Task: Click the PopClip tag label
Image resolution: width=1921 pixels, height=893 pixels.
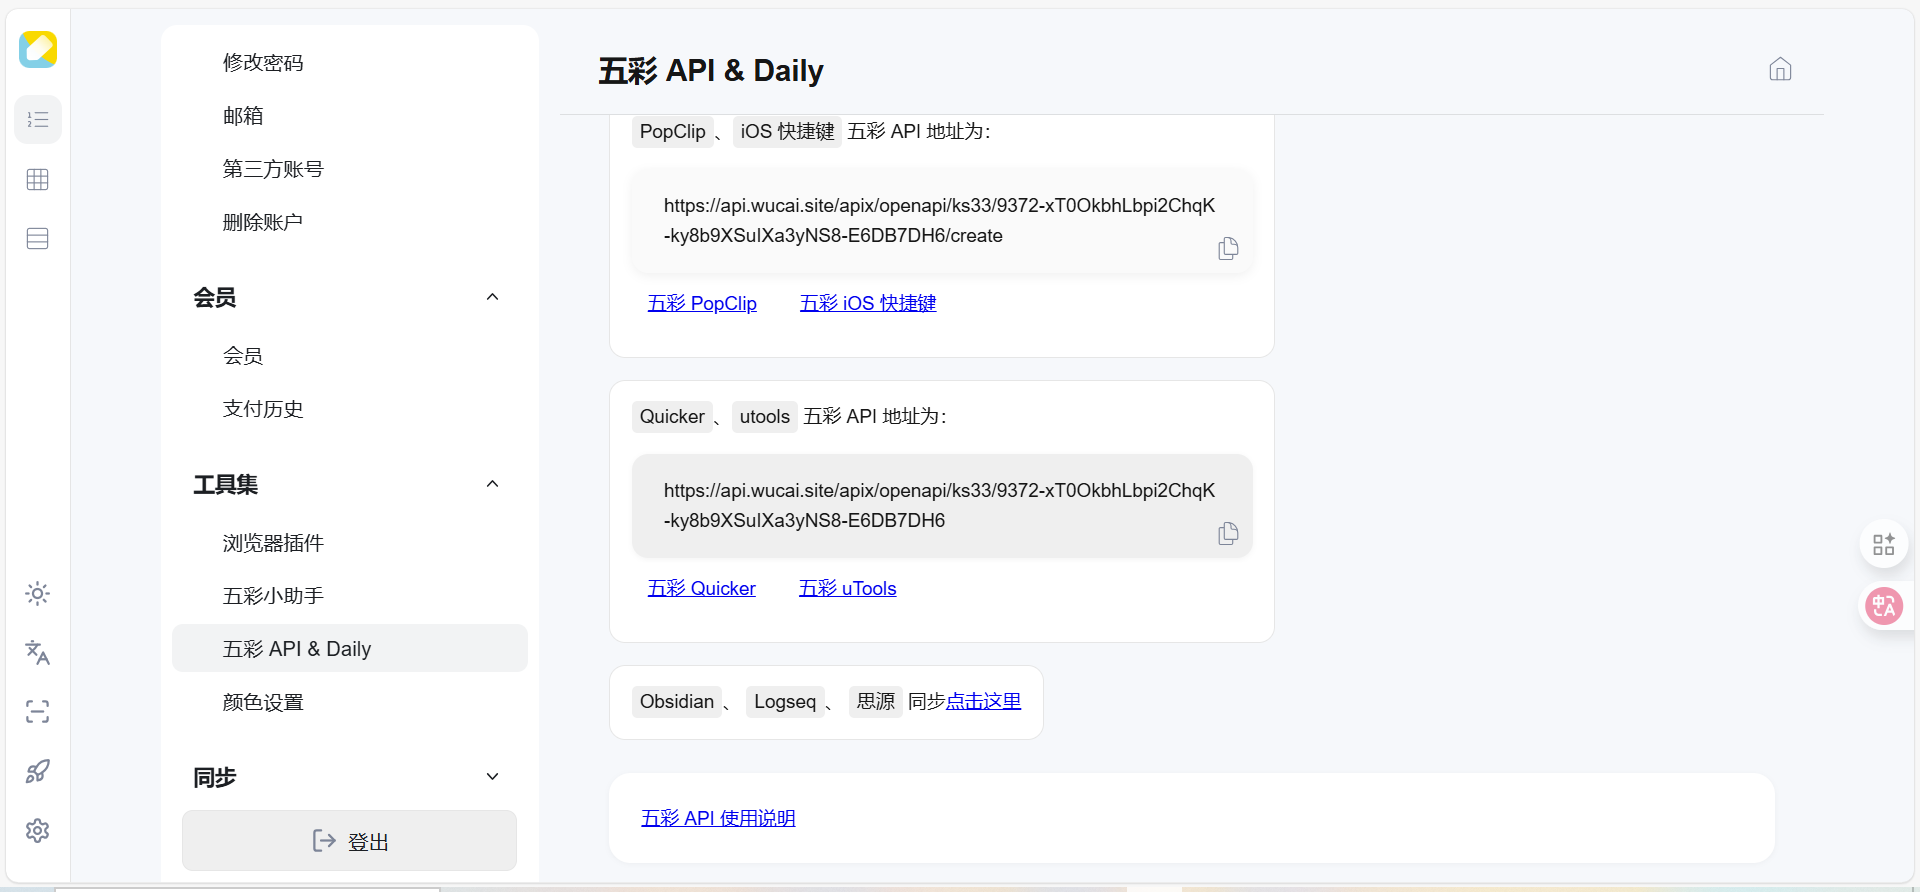Action: click(x=673, y=132)
